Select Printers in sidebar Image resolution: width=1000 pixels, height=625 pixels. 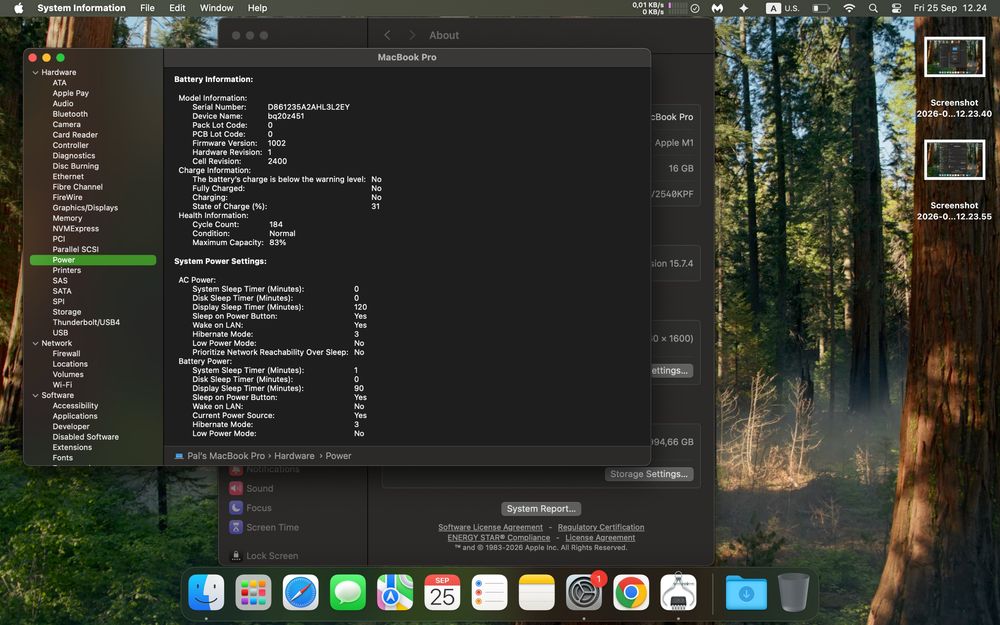pos(66,270)
